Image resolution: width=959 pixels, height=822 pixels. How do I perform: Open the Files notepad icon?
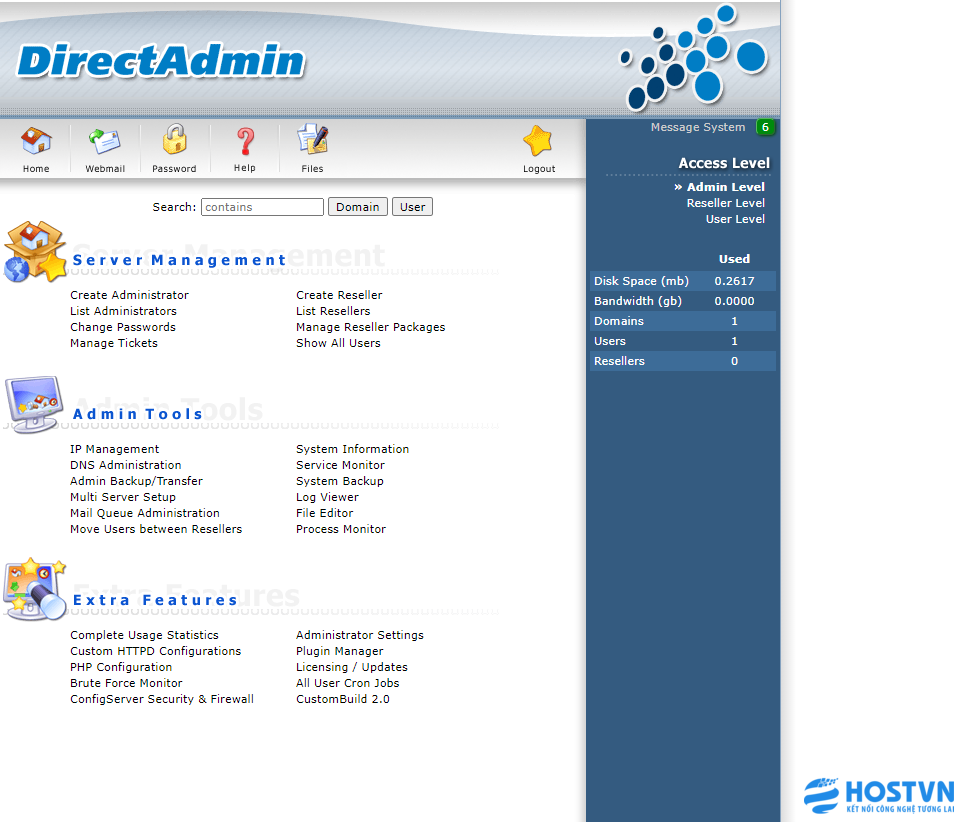point(313,139)
